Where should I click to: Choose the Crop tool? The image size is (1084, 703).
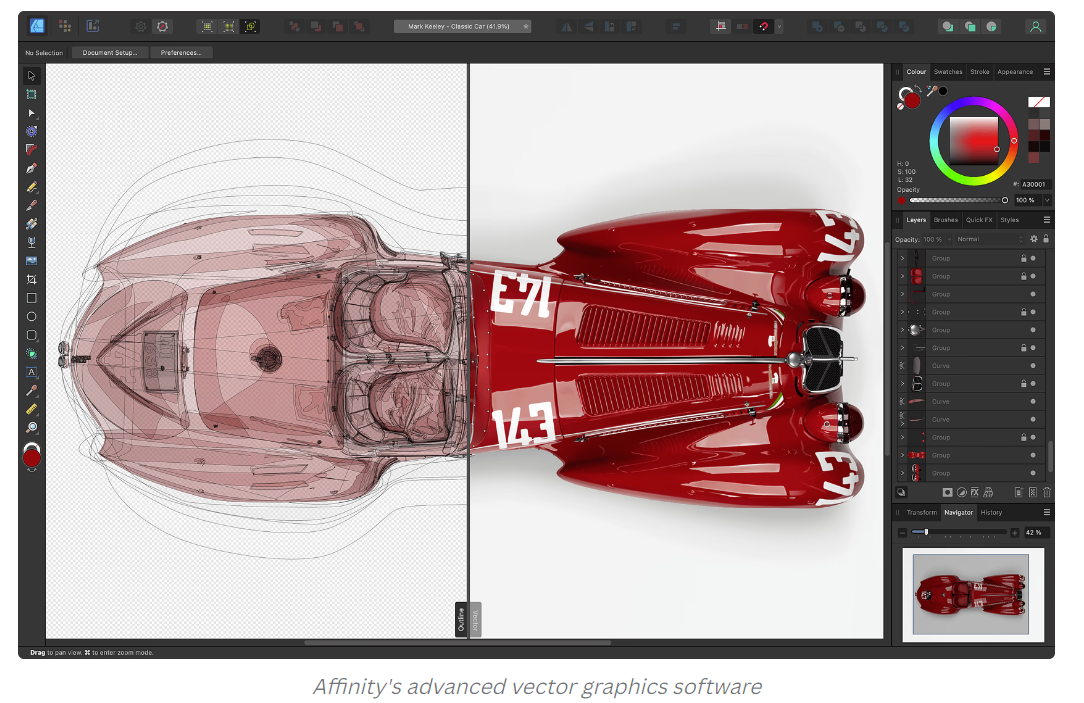(x=32, y=279)
